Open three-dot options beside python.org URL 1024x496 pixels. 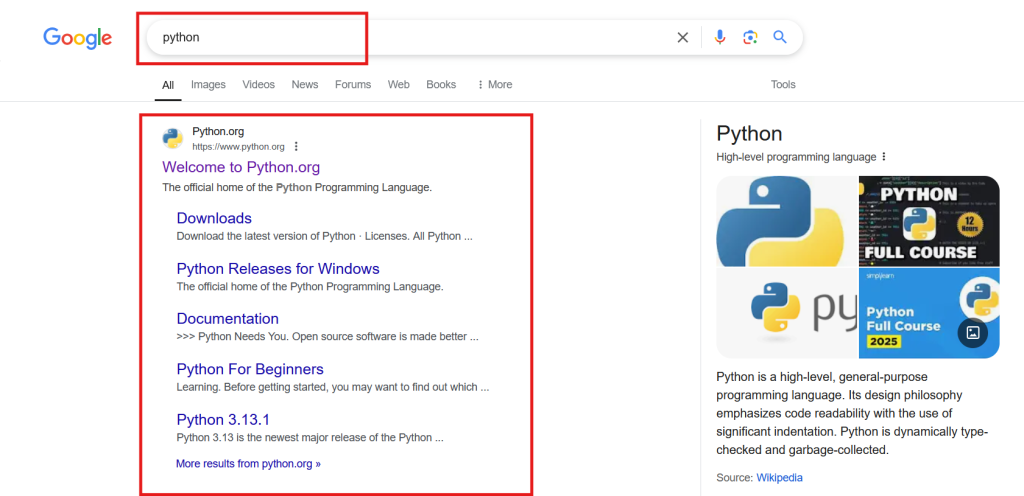click(x=296, y=146)
